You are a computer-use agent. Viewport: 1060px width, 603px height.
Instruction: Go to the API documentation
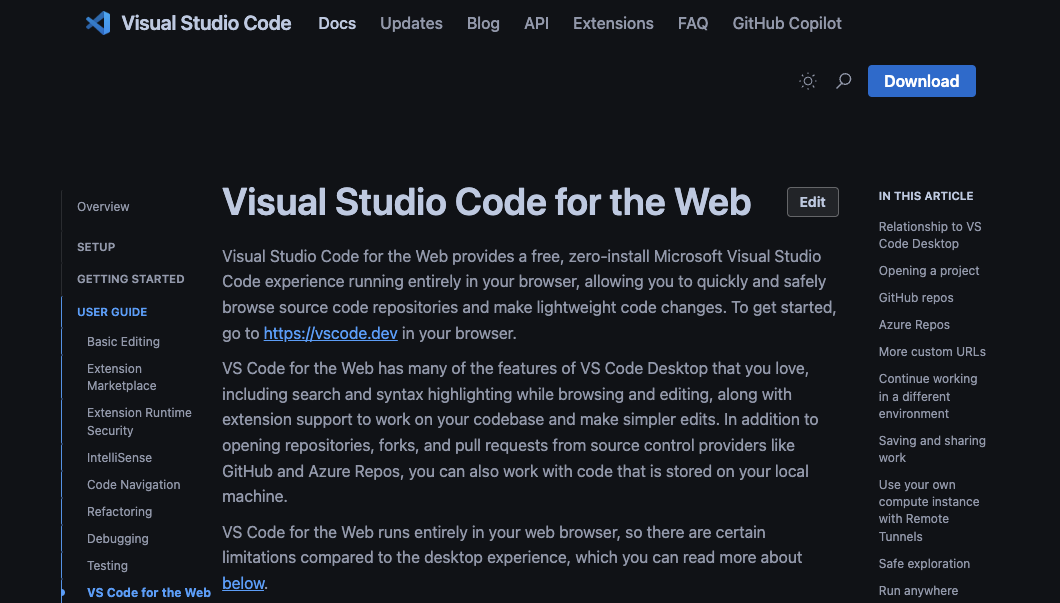pyautogui.click(x=536, y=23)
